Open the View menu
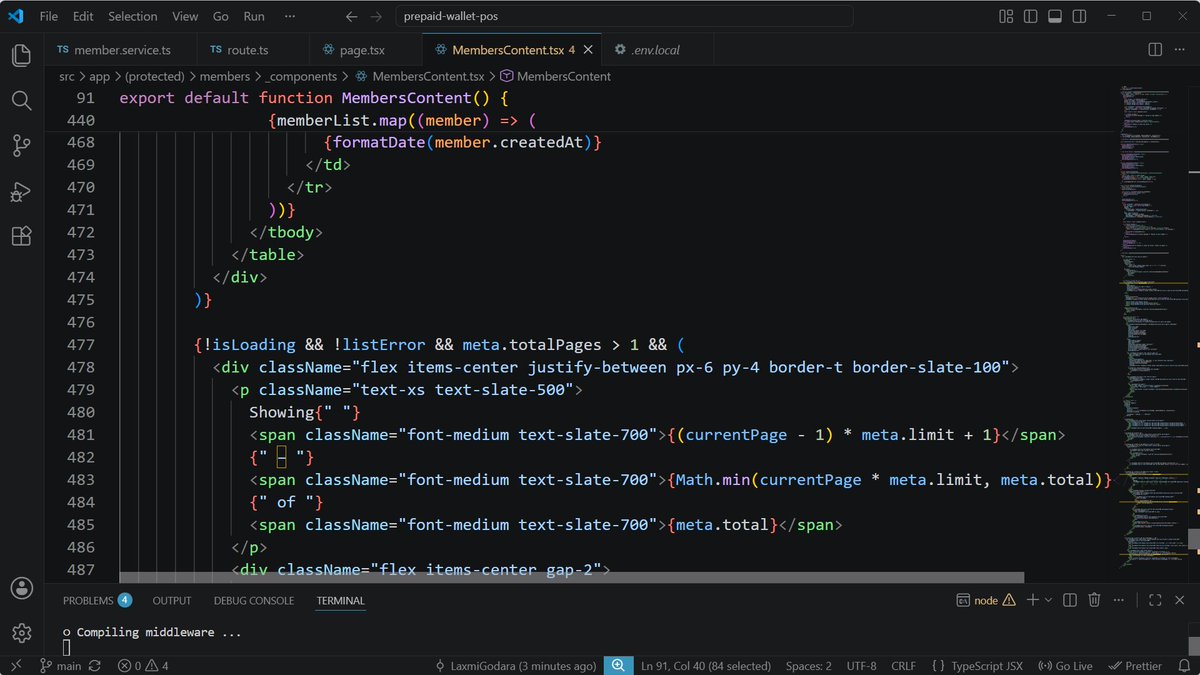The width and height of the screenshot is (1200, 675). coord(185,16)
